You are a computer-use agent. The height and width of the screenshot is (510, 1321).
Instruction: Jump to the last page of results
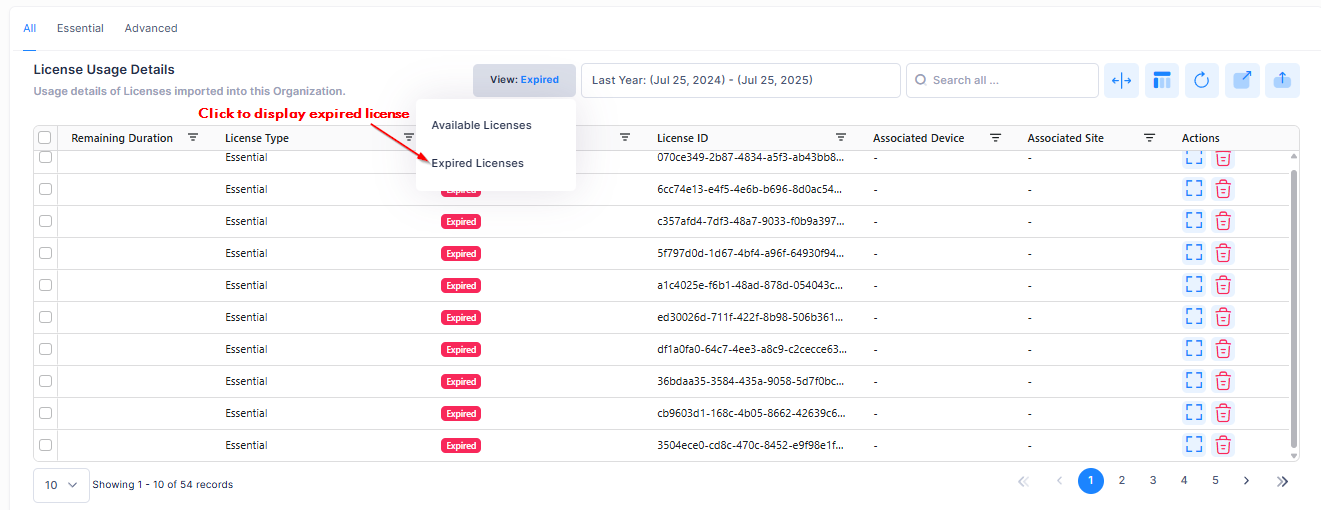1282,481
